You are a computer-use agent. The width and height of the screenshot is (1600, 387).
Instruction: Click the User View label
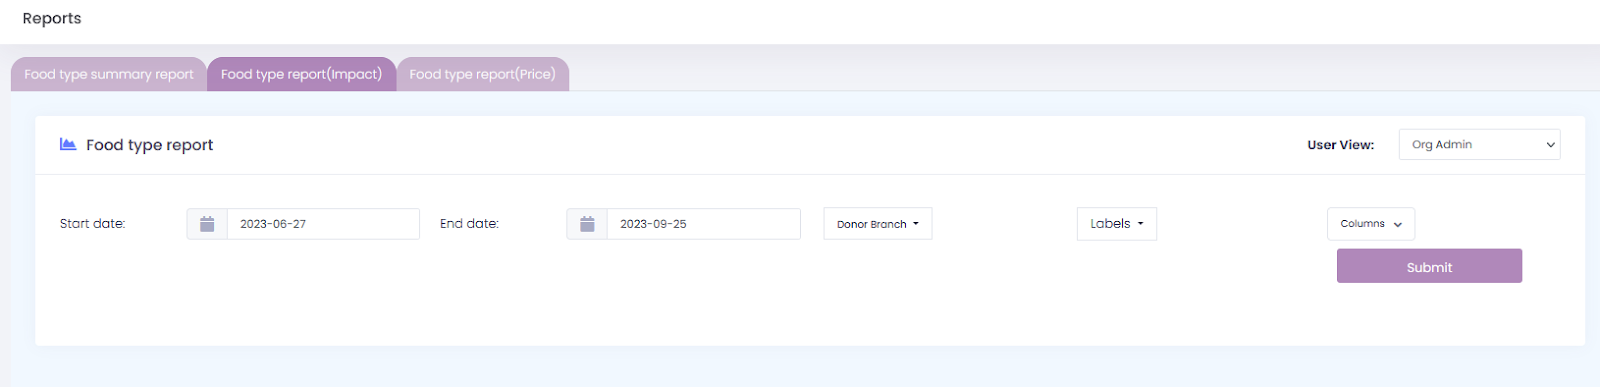click(1340, 145)
